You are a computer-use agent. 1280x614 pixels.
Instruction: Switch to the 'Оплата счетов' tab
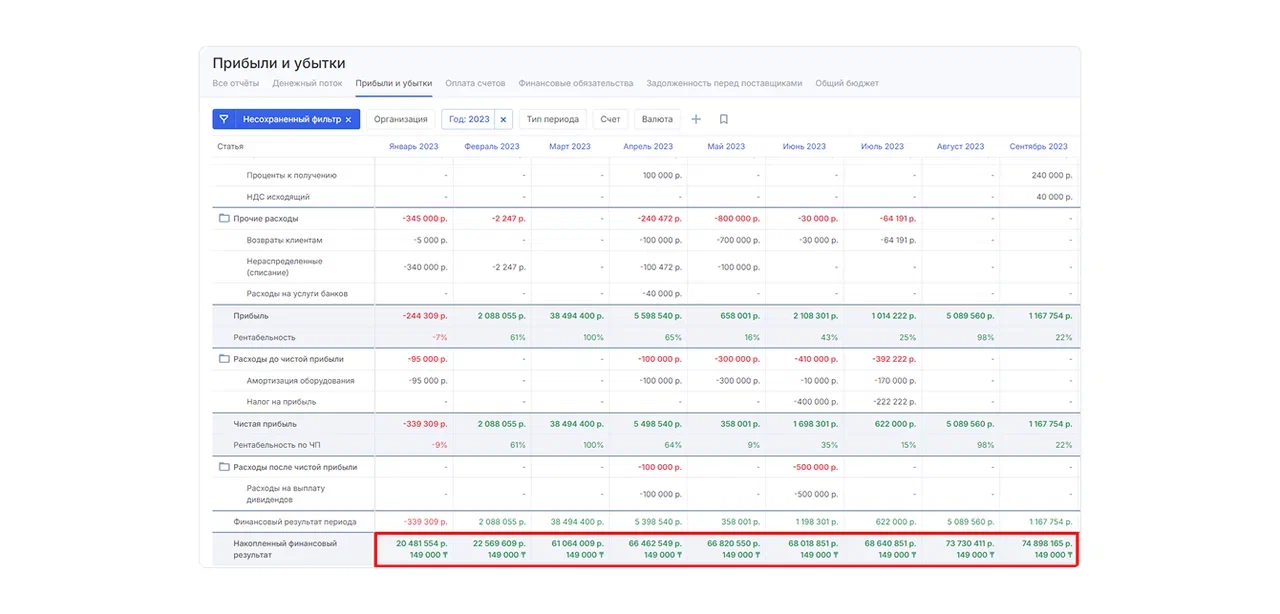(x=475, y=83)
